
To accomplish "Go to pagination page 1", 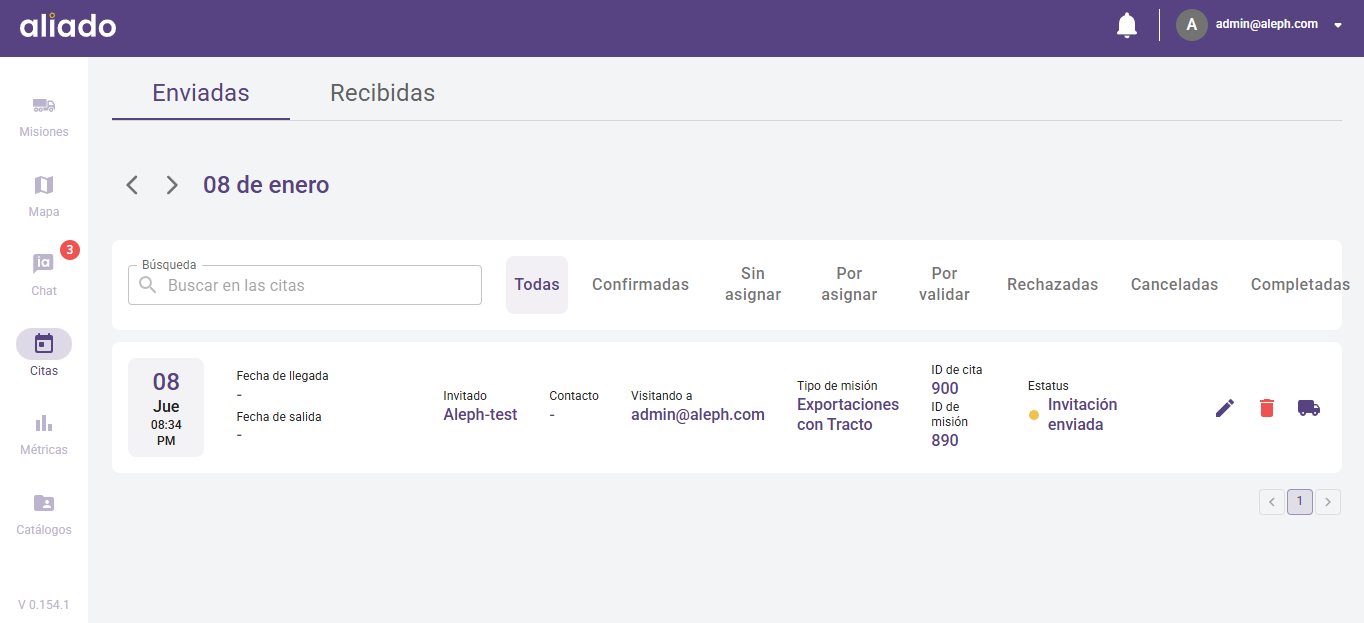I will click(1300, 502).
